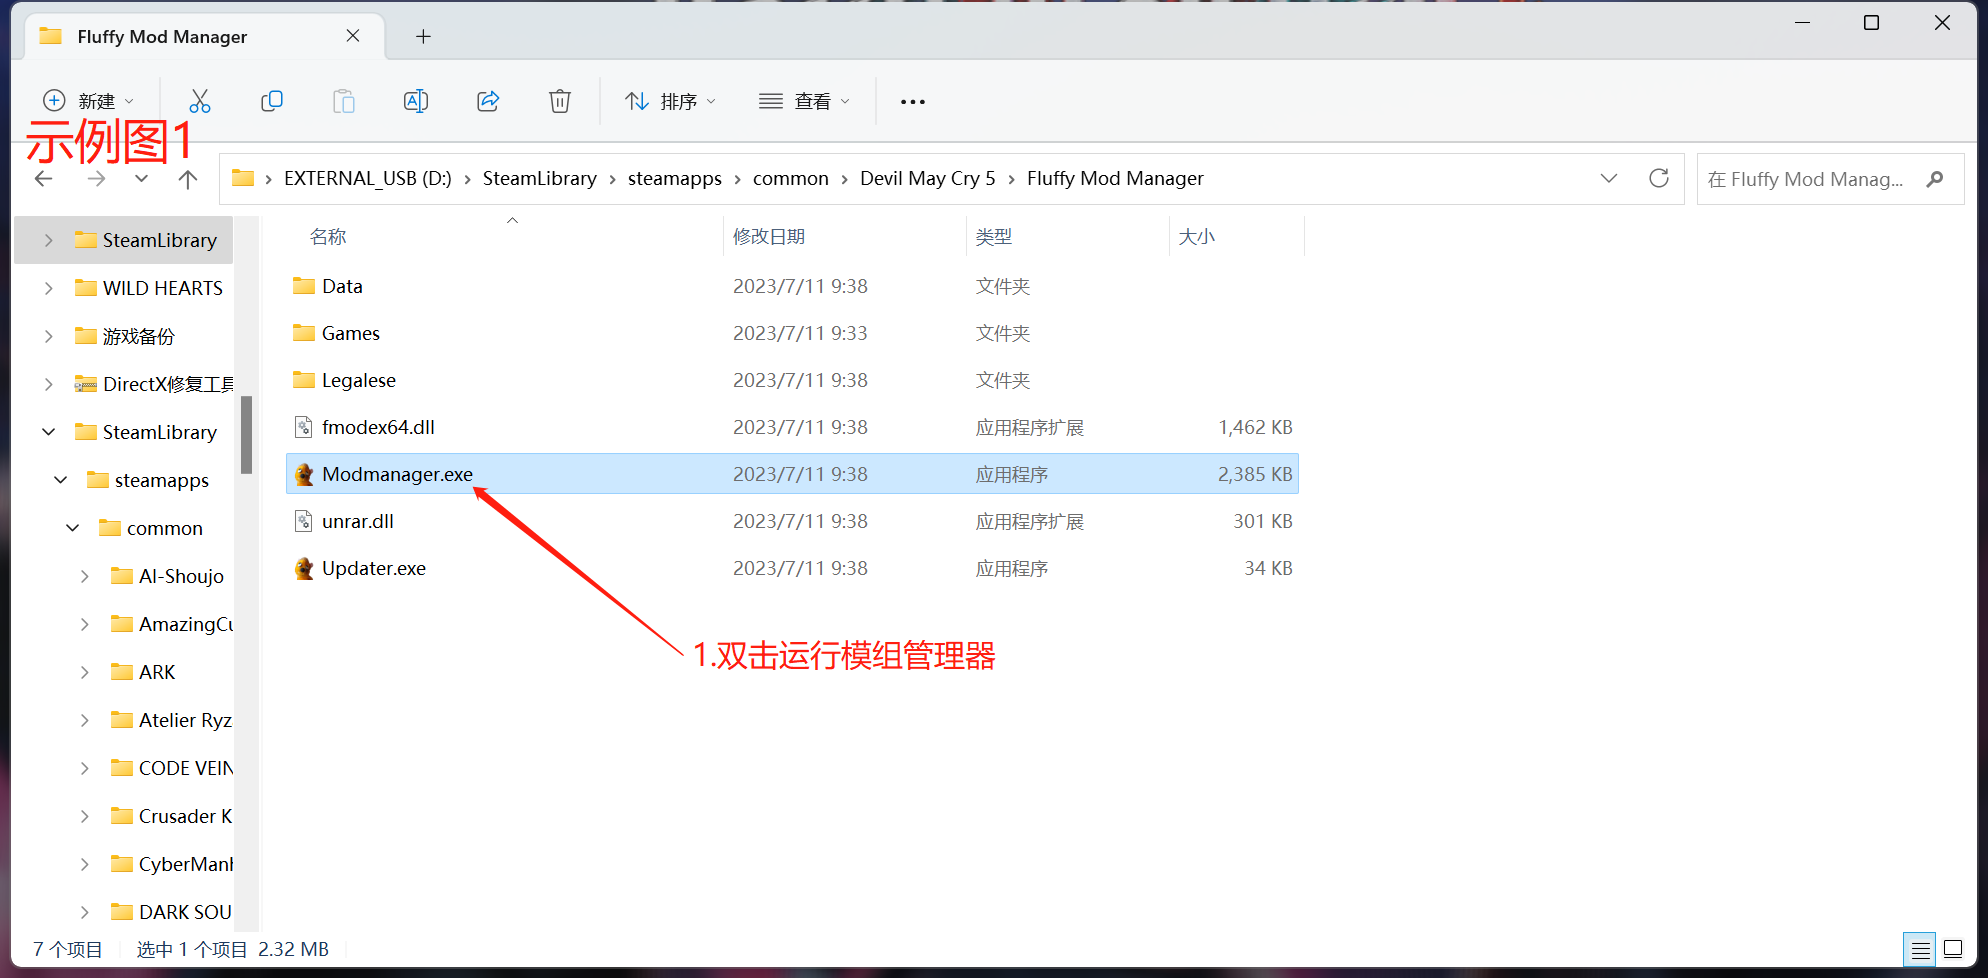Image resolution: width=1988 pixels, height=978 pixels.
Task: Open the 查看 view dropdown
Action: coord(804,101)
